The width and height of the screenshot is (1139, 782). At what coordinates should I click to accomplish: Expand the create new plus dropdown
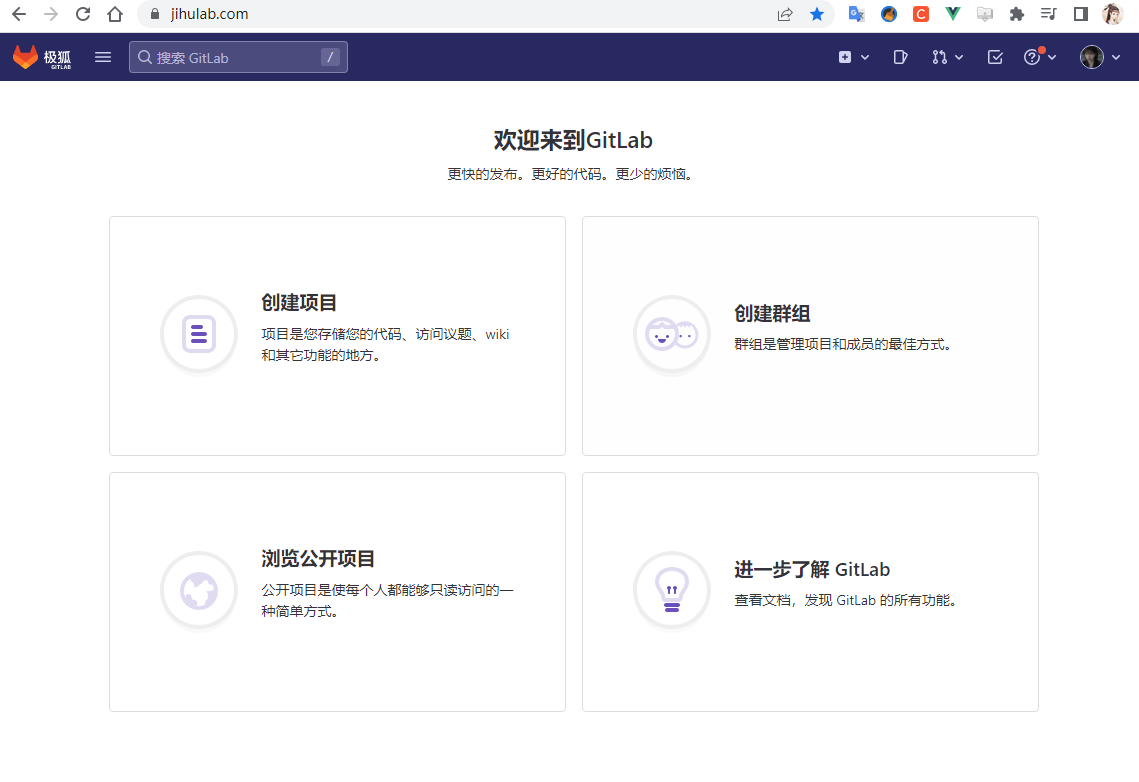[x=854, y=57]
